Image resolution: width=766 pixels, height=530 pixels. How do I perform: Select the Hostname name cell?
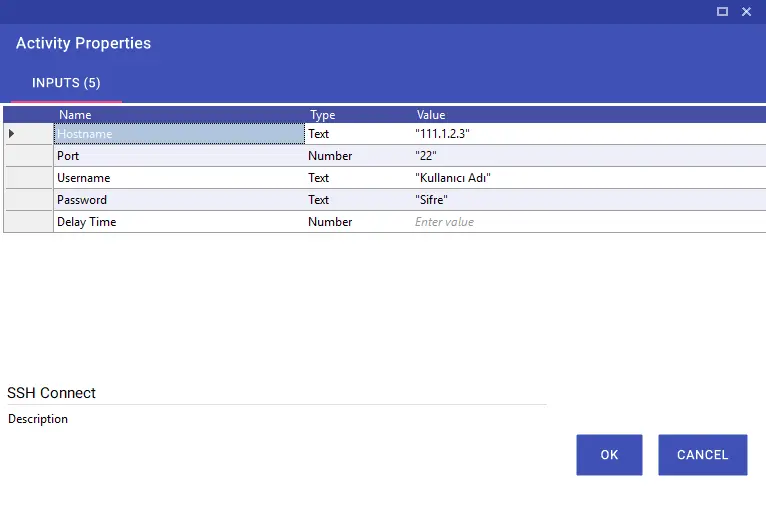click(x=179, y=133)
